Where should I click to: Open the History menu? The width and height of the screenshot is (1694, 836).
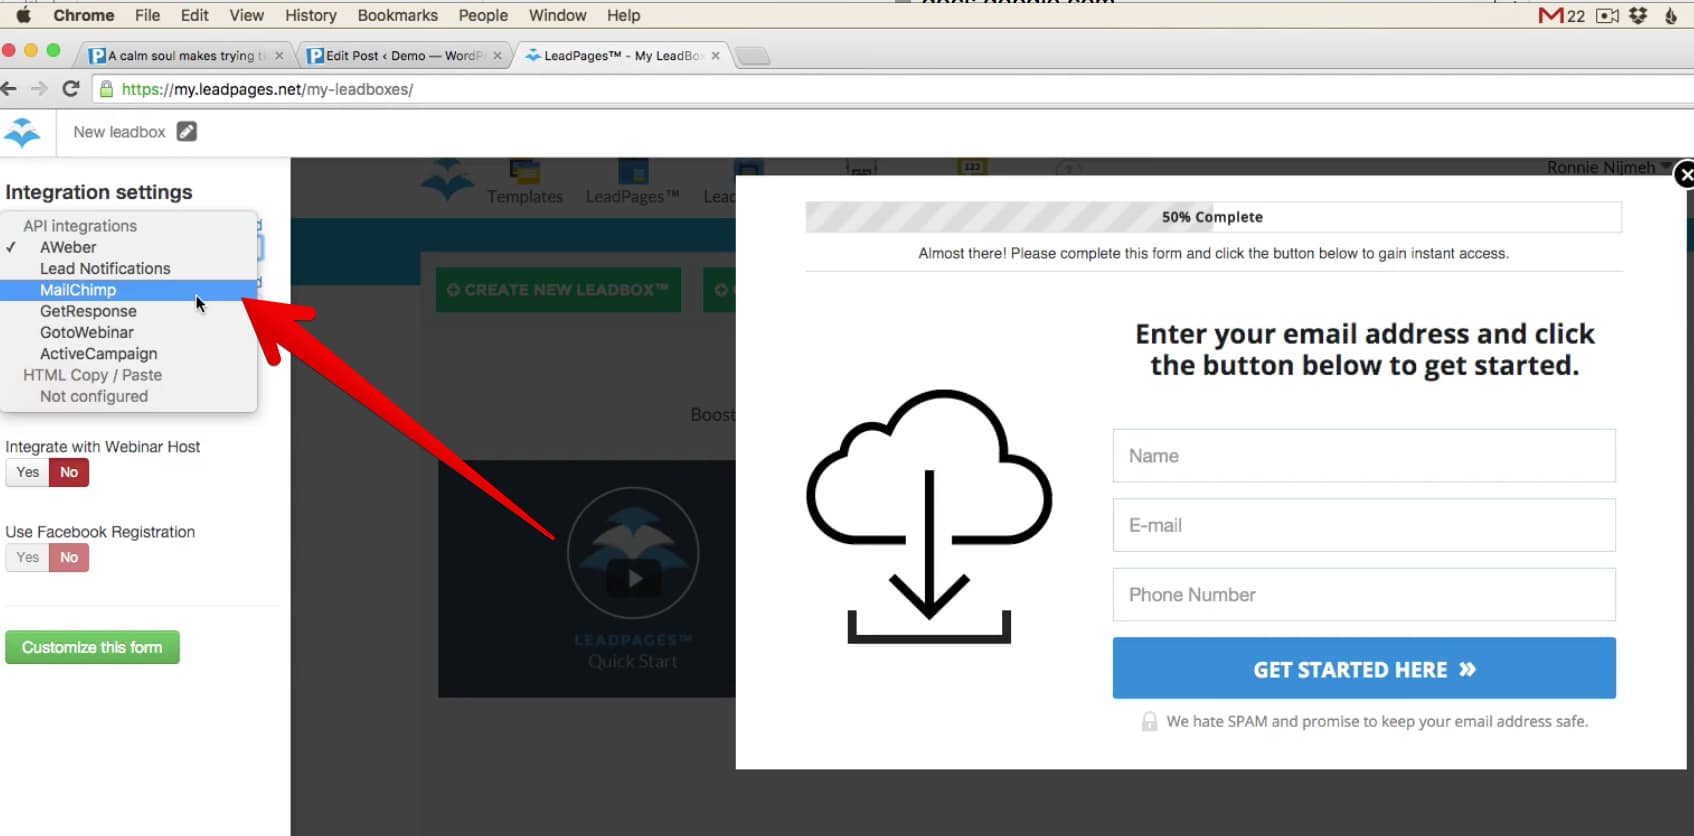click(x=310, y=15)
